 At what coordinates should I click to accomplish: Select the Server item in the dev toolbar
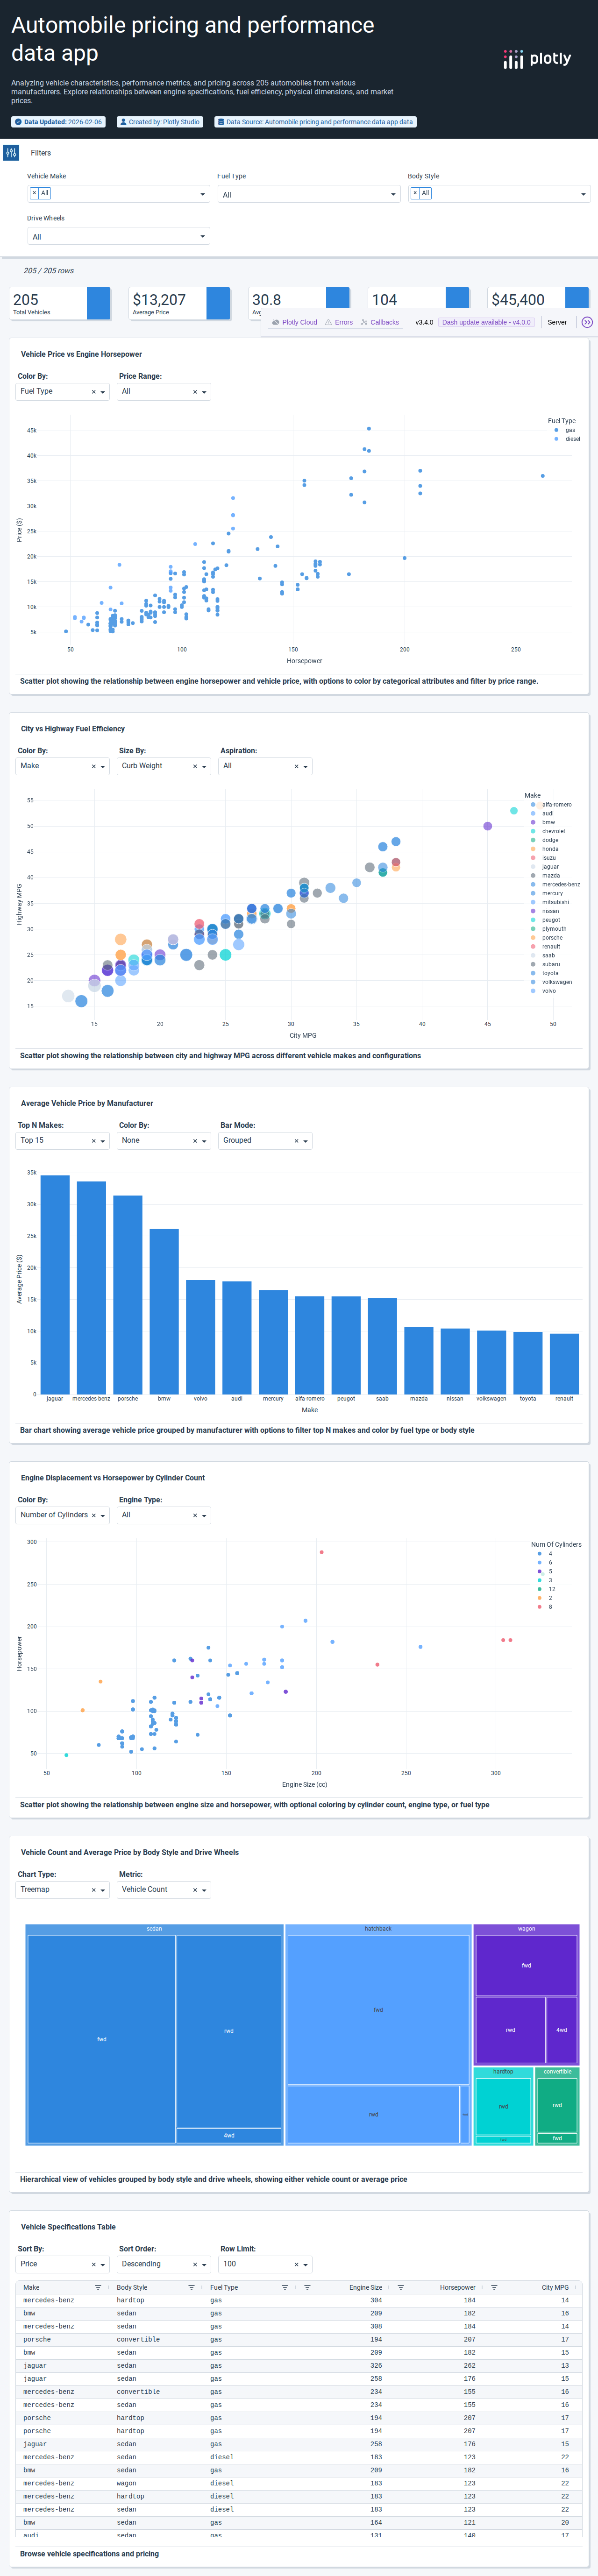(557, 322)
